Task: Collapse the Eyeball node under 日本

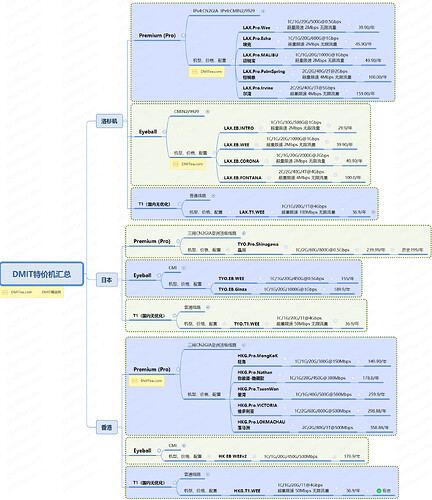Action: coord(159,275)
